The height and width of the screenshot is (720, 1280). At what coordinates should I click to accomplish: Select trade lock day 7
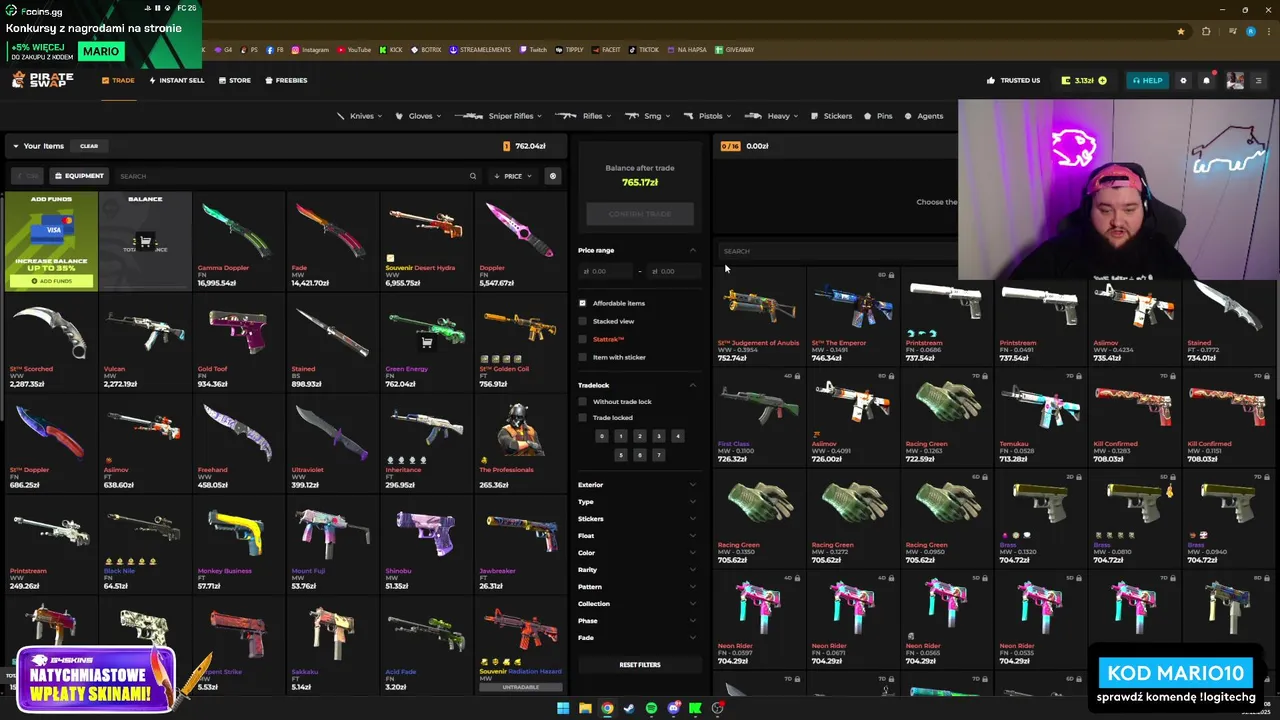coord(658,455)
